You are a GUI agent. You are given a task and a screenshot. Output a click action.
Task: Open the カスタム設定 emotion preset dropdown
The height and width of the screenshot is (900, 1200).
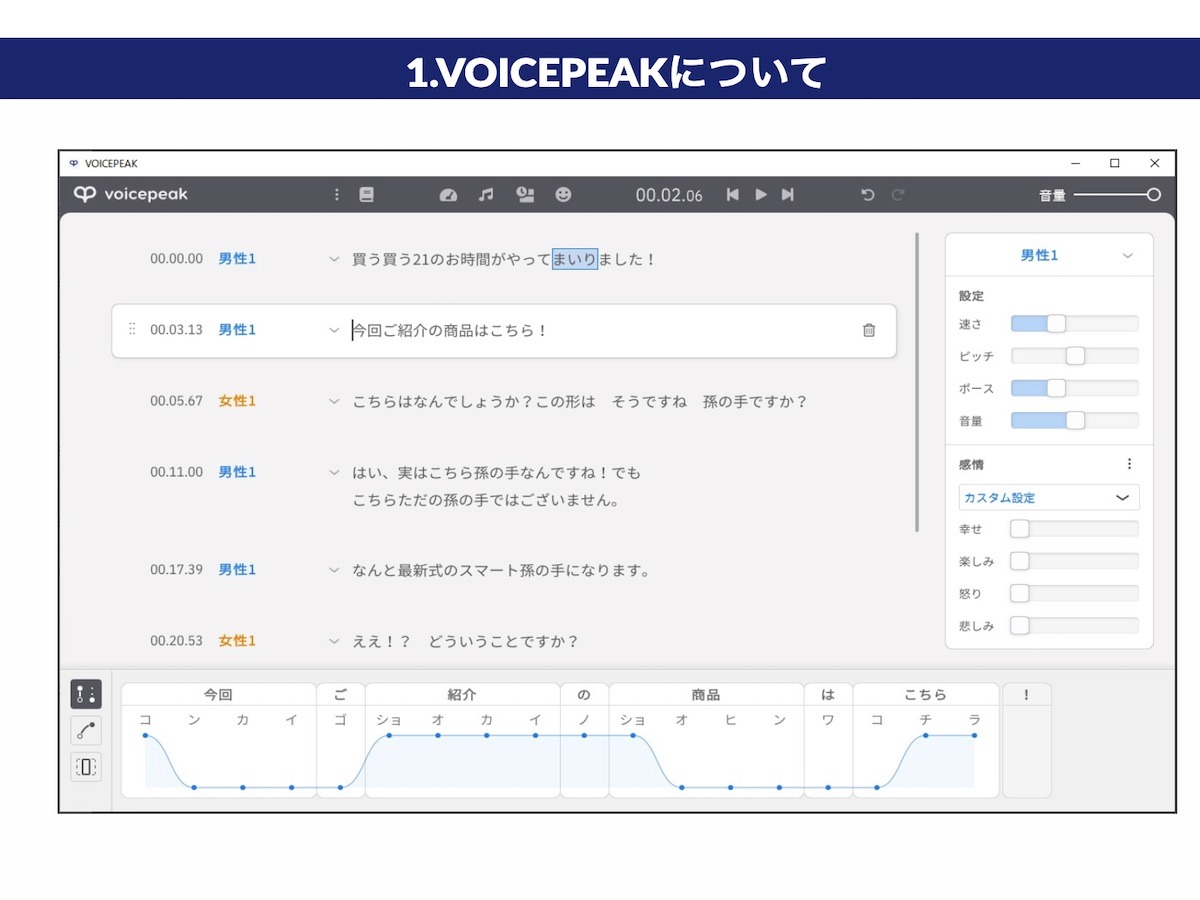(x=1048, y=497)
